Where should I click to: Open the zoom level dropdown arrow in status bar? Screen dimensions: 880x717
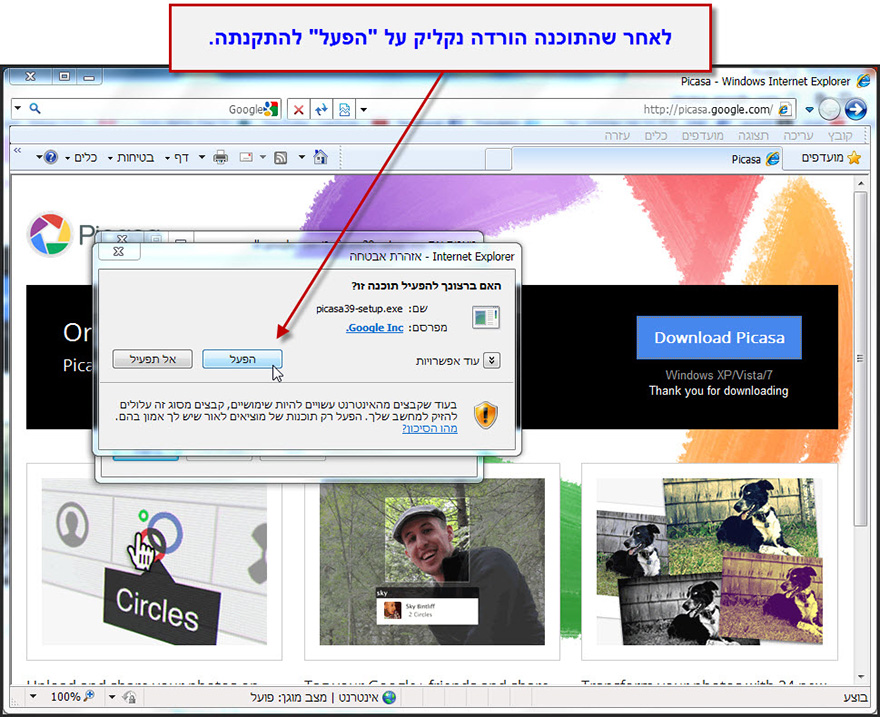tap(33, 697)
